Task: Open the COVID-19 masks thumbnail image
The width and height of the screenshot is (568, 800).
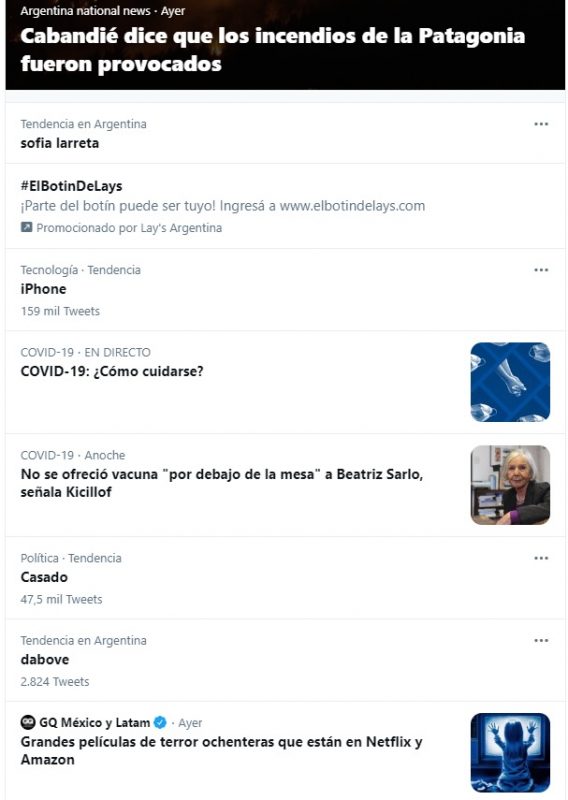Action: pos(510,382)
